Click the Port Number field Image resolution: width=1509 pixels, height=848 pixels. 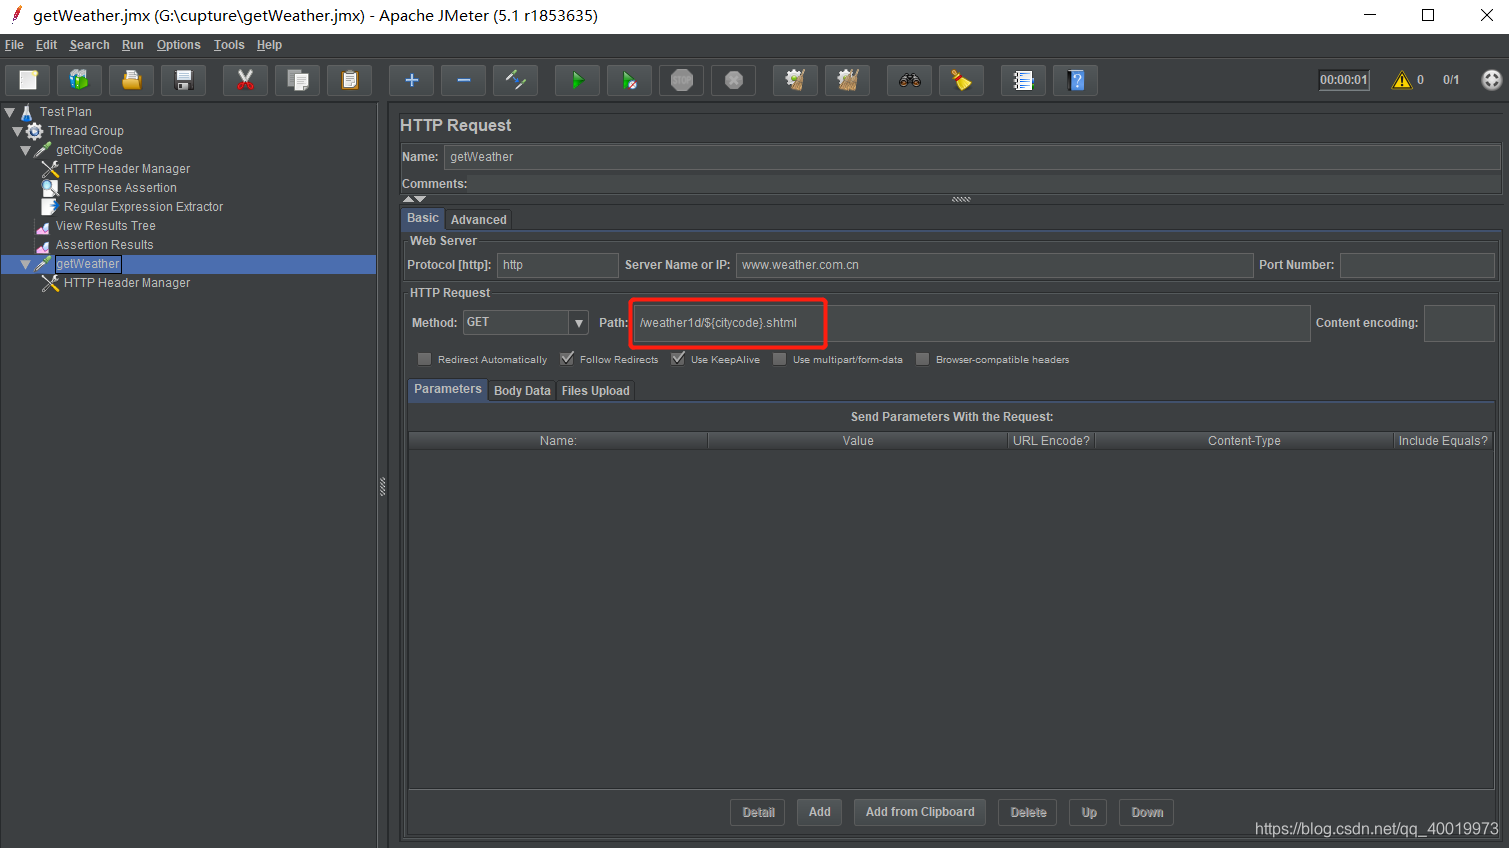[1417, 265]
